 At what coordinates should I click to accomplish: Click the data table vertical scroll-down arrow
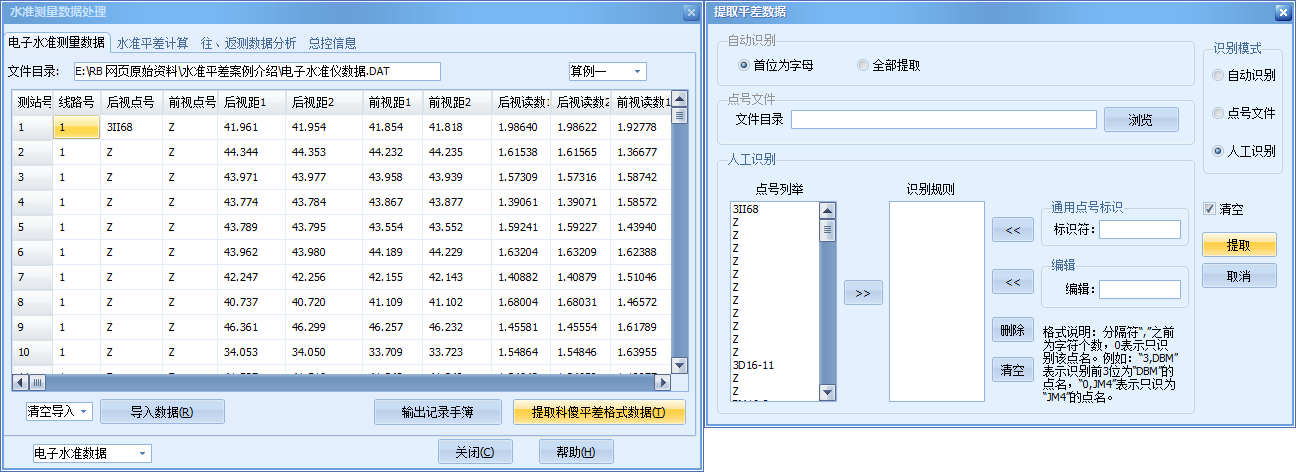tap(679, 366)
